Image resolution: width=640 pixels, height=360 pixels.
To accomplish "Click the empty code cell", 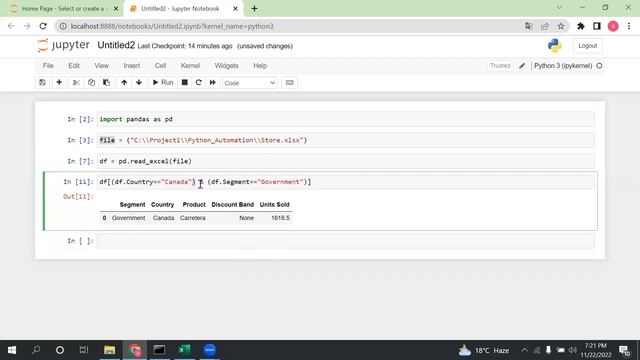I will [346, 241].
